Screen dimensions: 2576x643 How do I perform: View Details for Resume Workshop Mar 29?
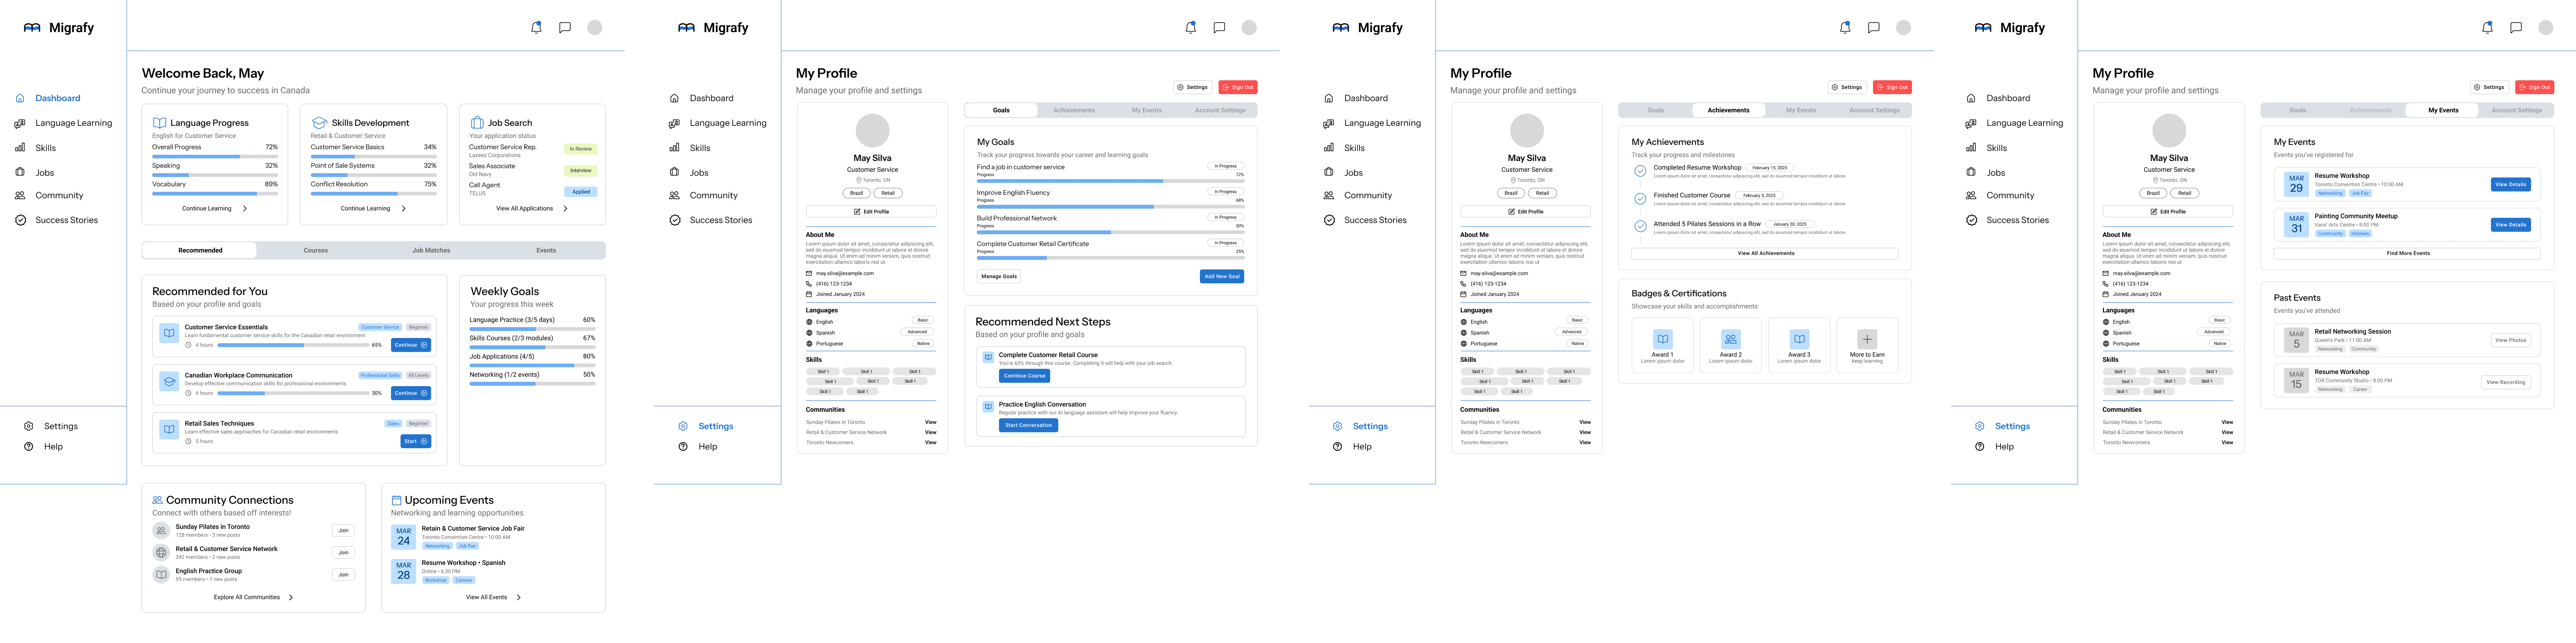(x=2510, y=185)
